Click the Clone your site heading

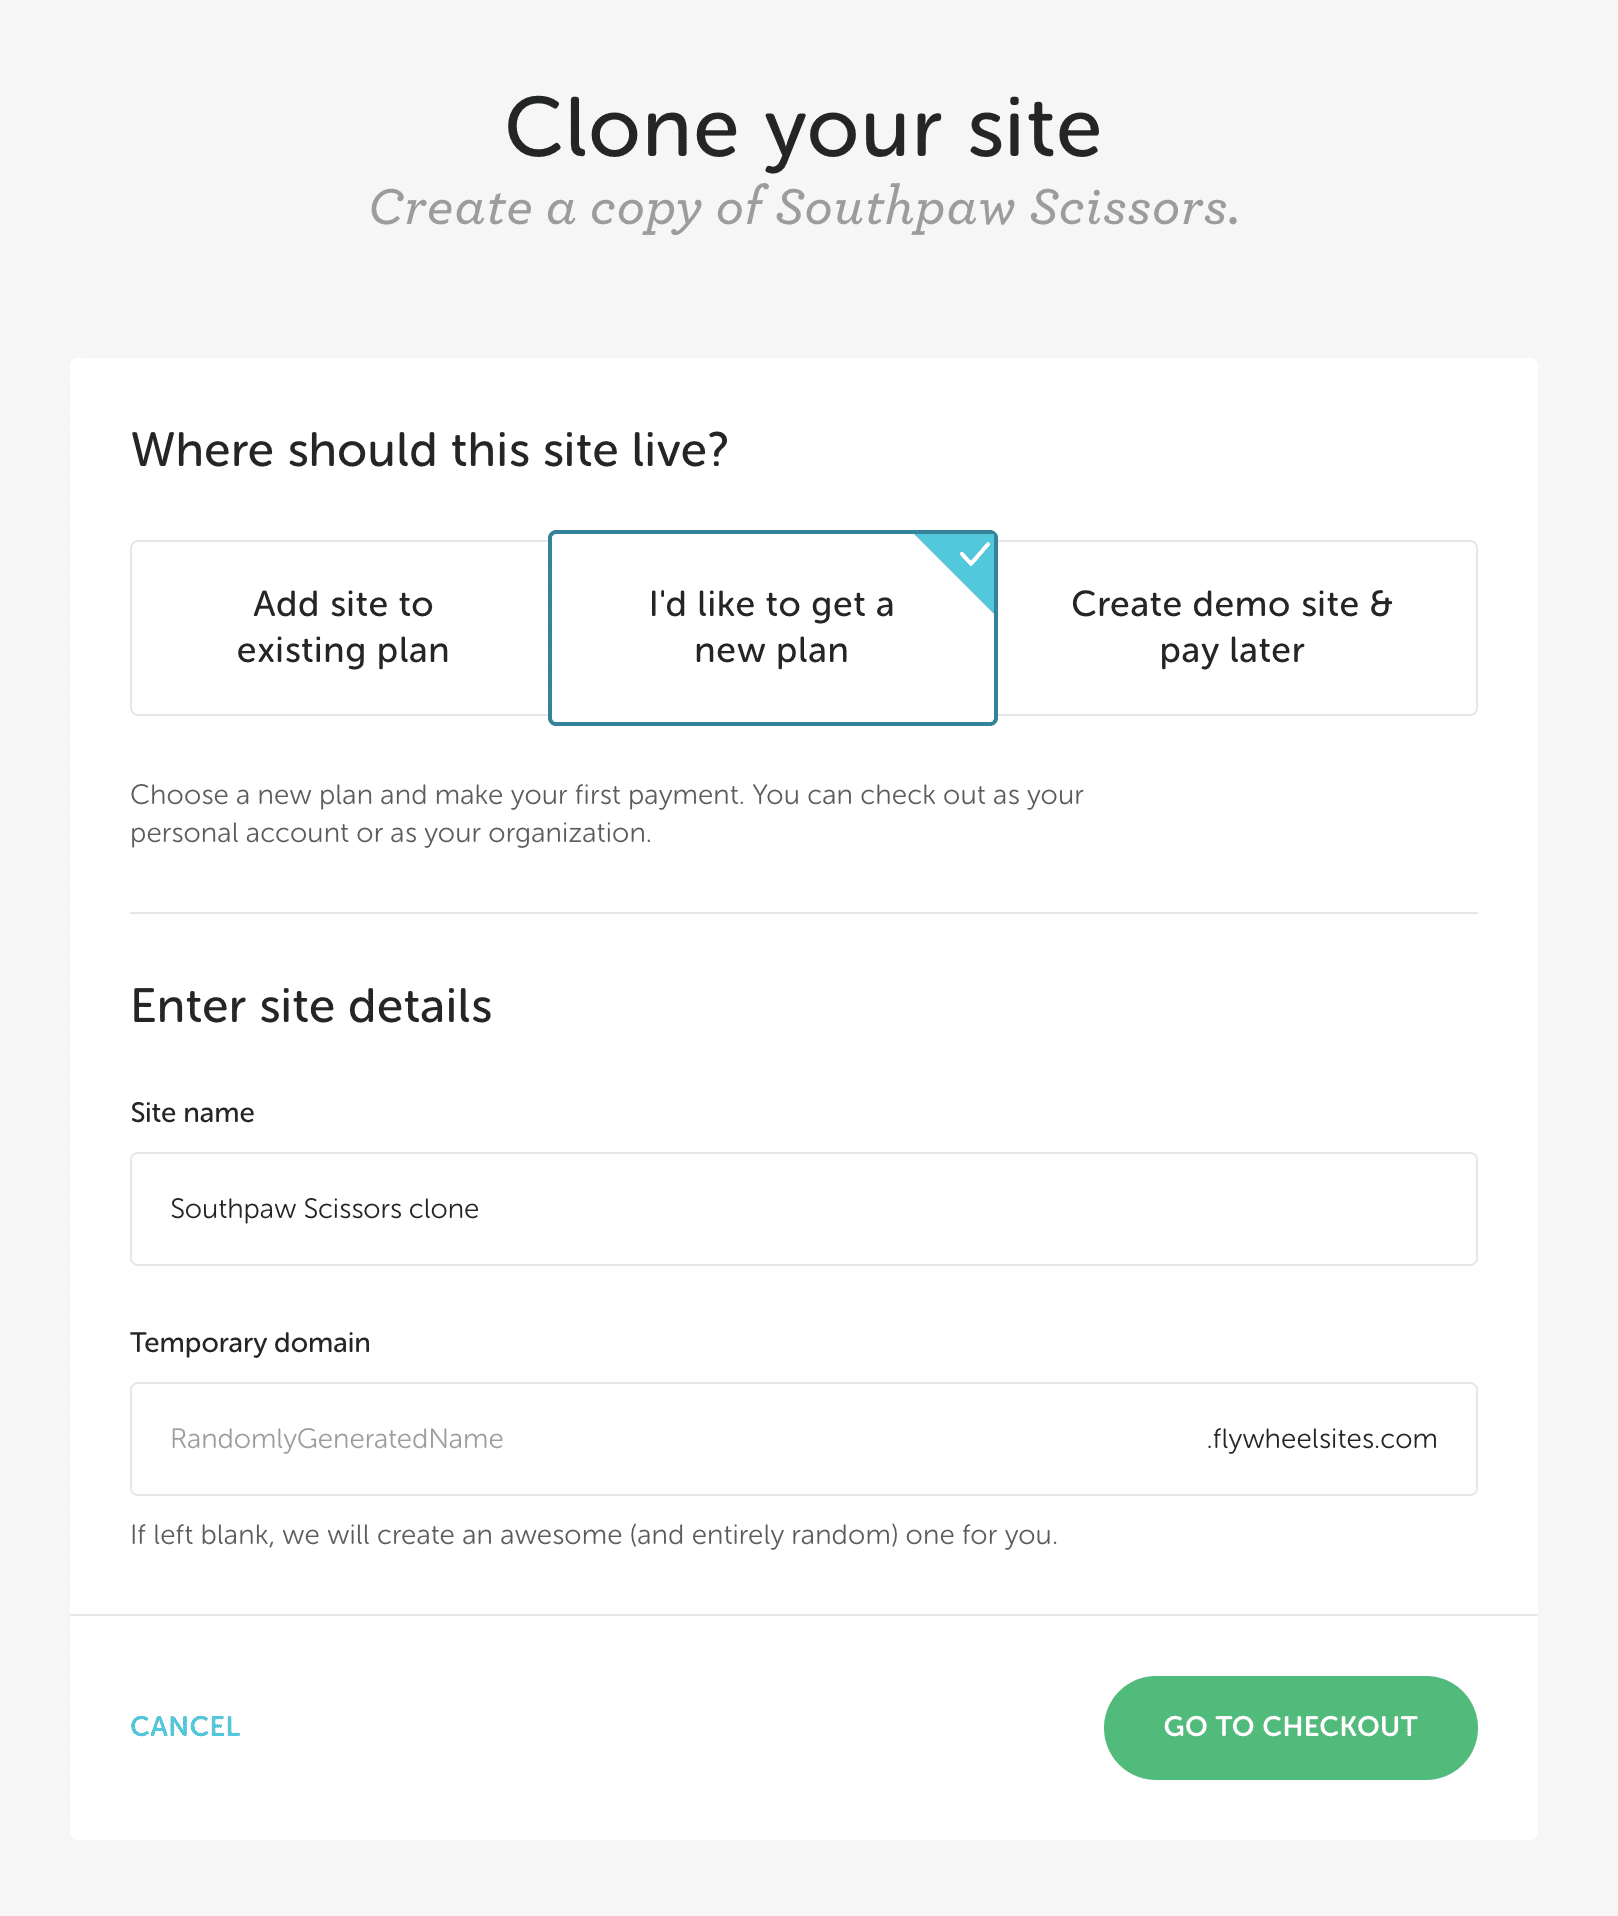(x=803, y=128)
